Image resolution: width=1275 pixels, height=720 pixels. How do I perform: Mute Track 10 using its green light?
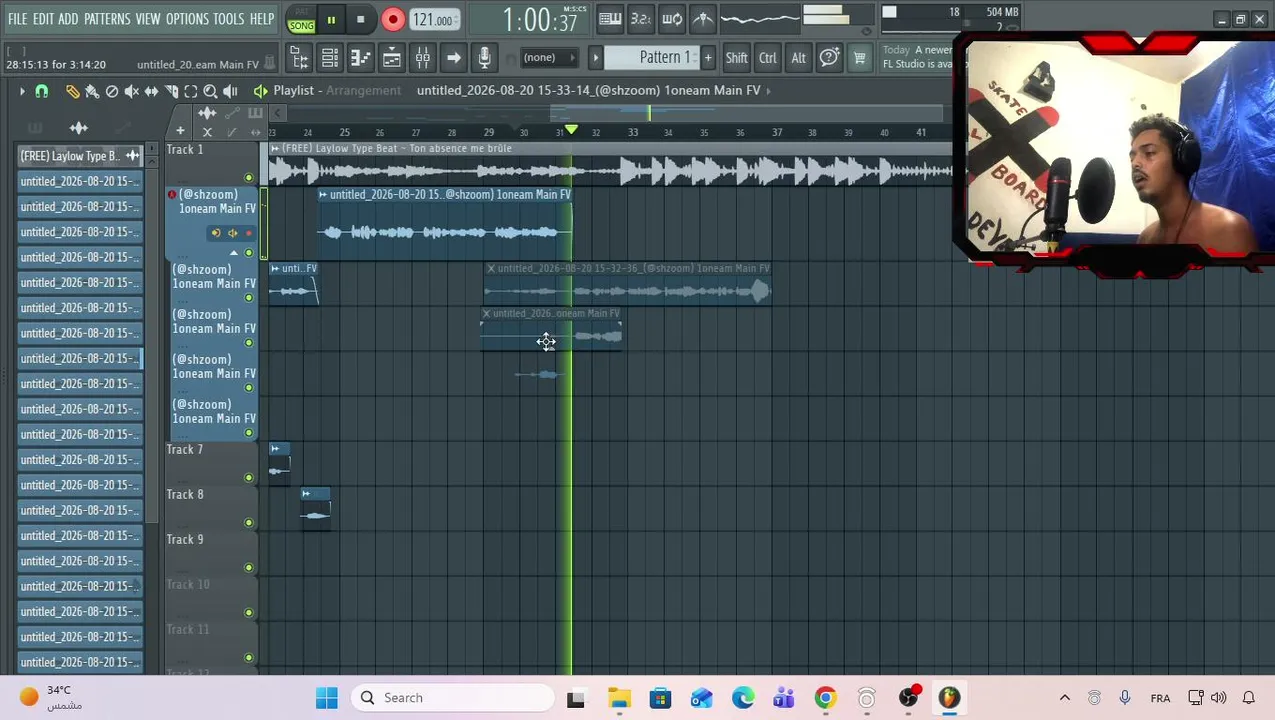249,613
